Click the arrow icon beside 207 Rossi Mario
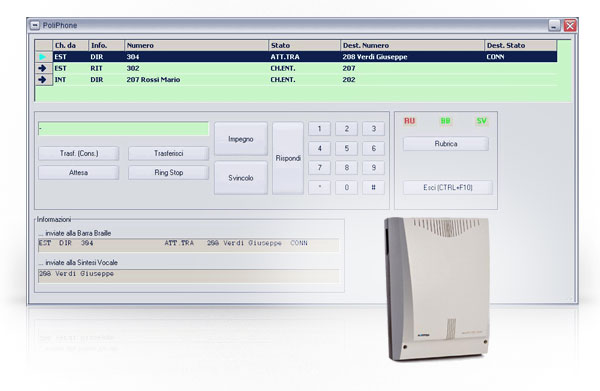600x391 pixels. point(42,80)
